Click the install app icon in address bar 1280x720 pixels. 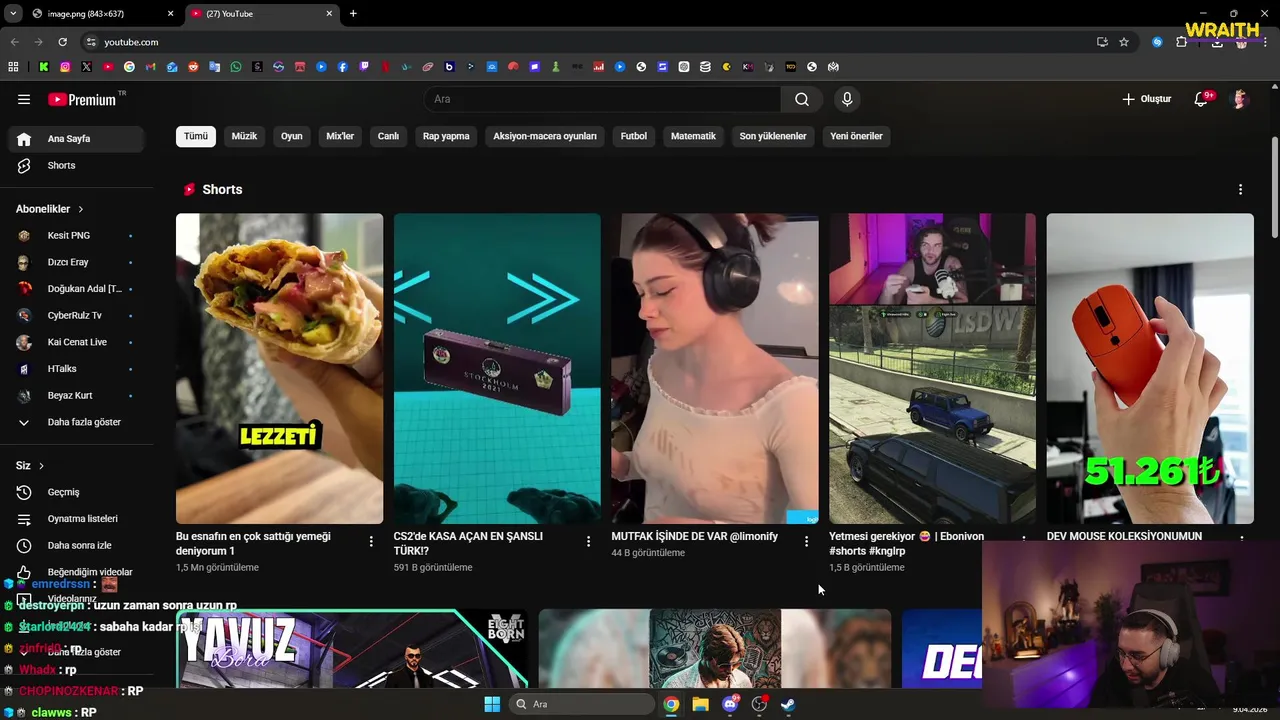click(1102, 42)
